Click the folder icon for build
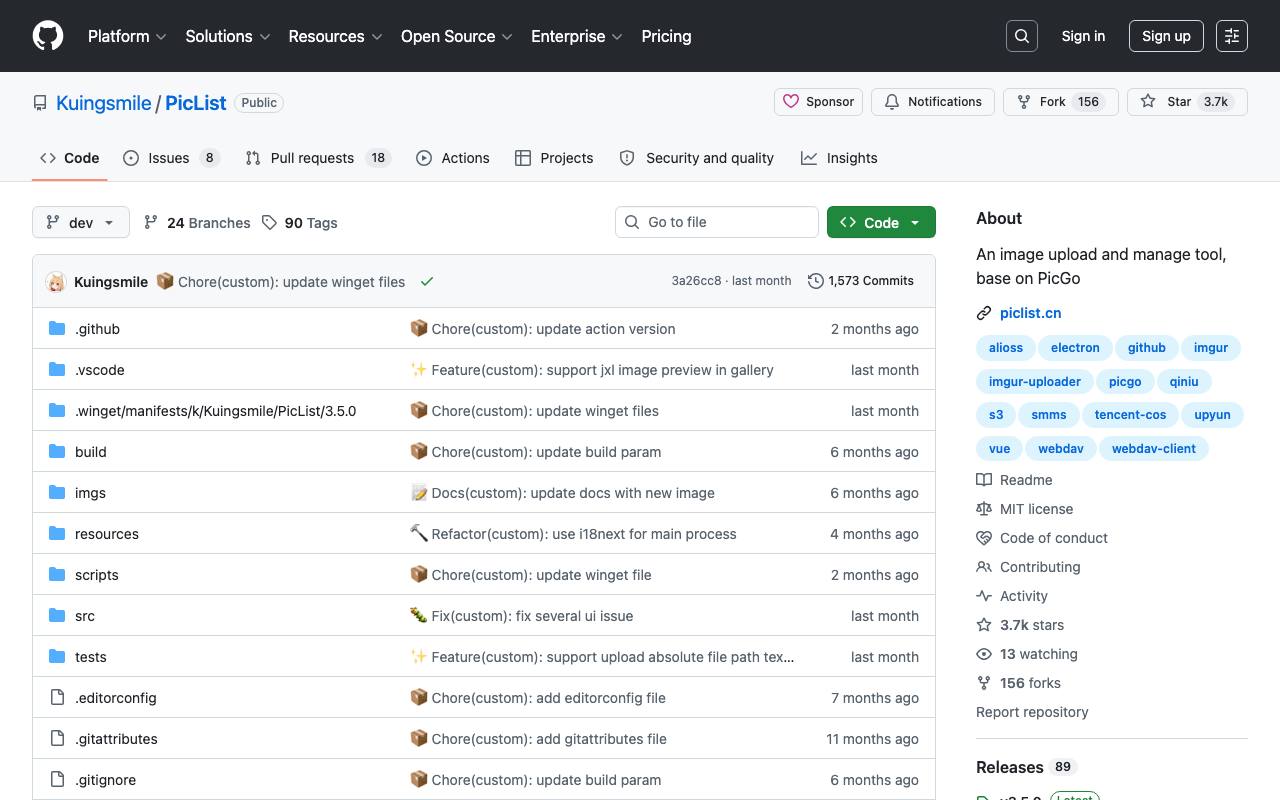The image size is (1280, 800). pyautogui.click(x=57, y=451)
